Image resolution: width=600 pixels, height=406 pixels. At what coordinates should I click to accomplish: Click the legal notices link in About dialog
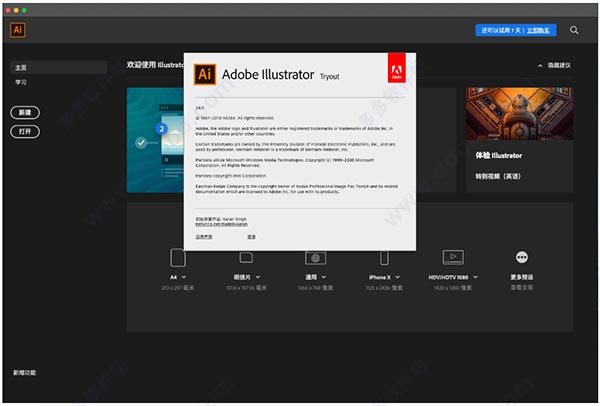[204, 237]
